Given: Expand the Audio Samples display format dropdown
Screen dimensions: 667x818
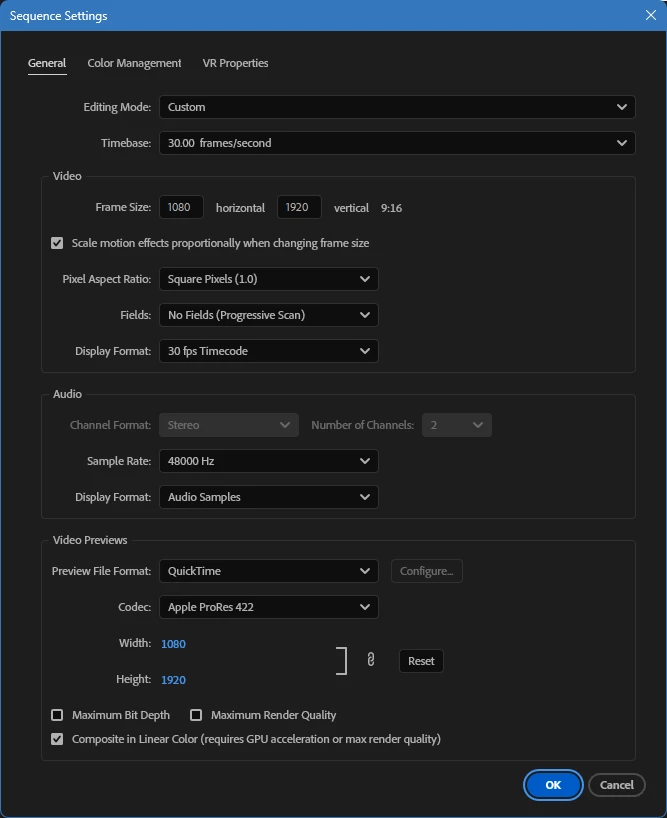Looking at the screenshot, I should pyautogui.click(x=269, y=497).
